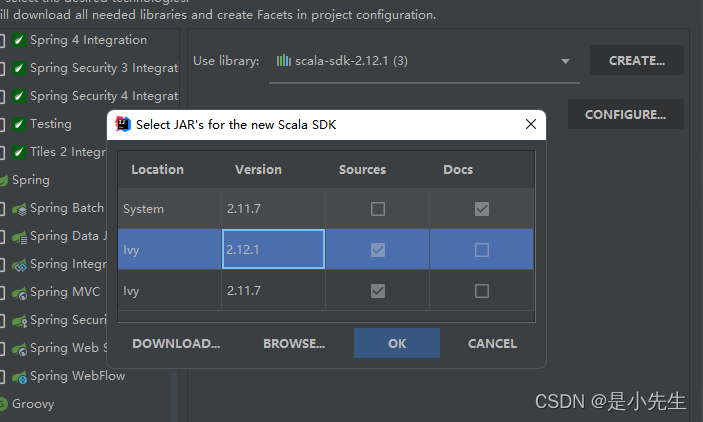This screenshot has height=422, width=703.
Task: Click the Spring leaf icon
Action: click(3, 180)
